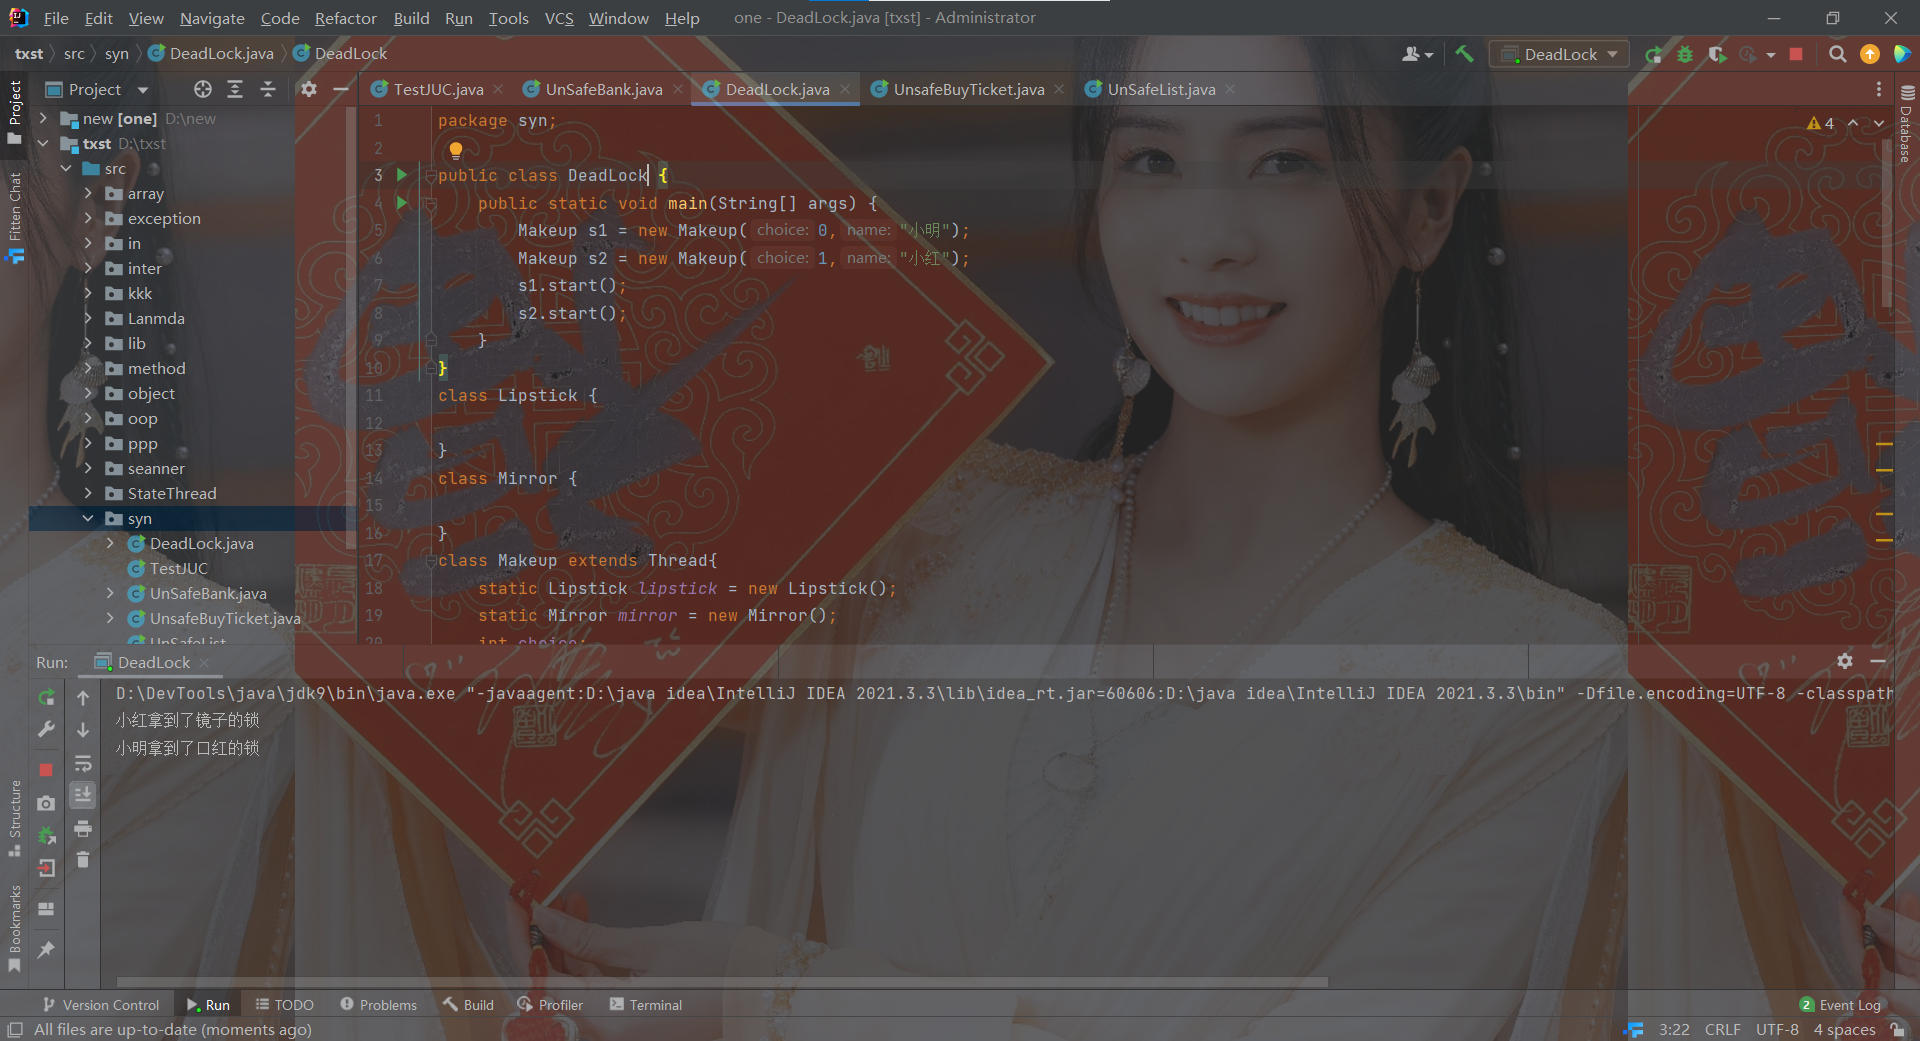Viewport: 1920px width, 1041px height.
Task: Click the run gutter arrow beside the main method
Action: 402,203
